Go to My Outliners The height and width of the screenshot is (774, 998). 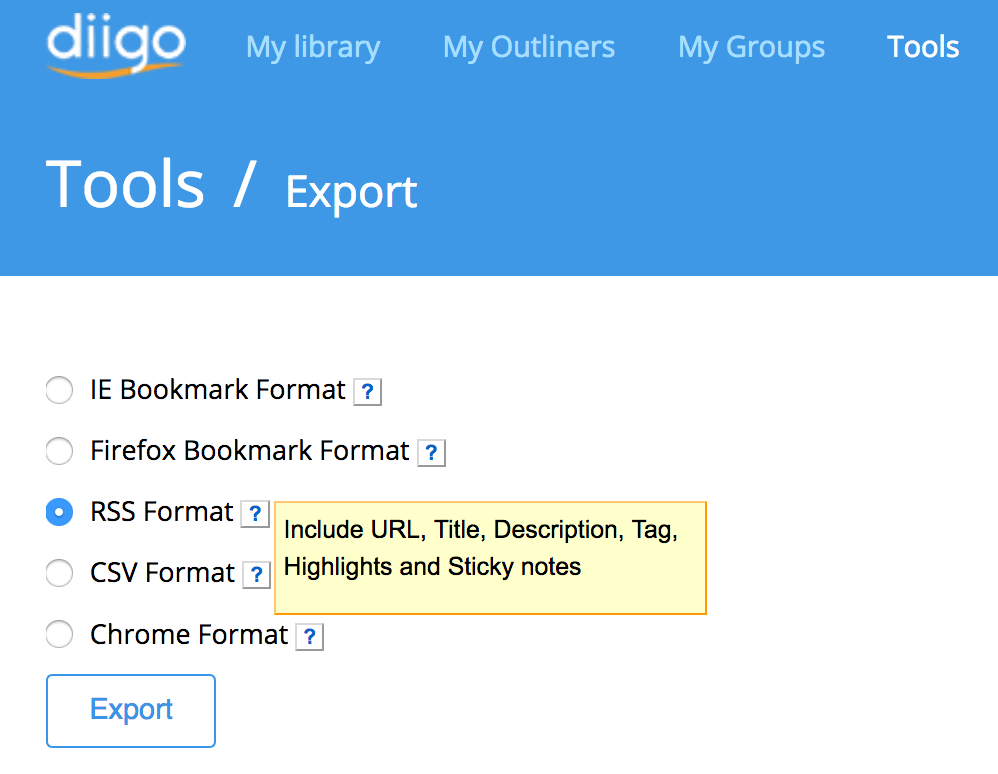[529, 47]
